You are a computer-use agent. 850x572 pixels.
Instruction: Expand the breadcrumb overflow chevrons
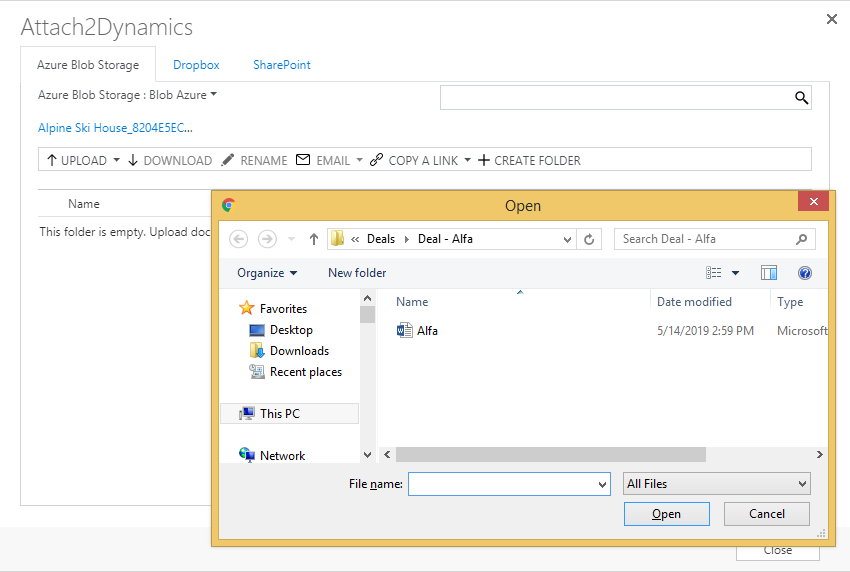[355, 239]
